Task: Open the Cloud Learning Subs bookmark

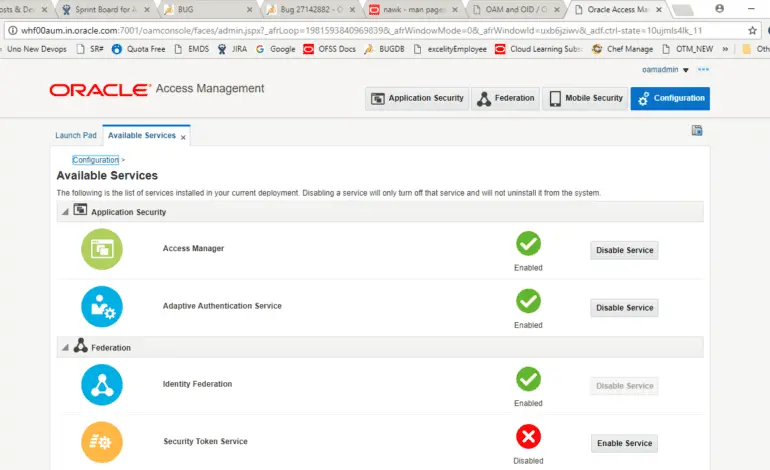Action: pos(539,49)
